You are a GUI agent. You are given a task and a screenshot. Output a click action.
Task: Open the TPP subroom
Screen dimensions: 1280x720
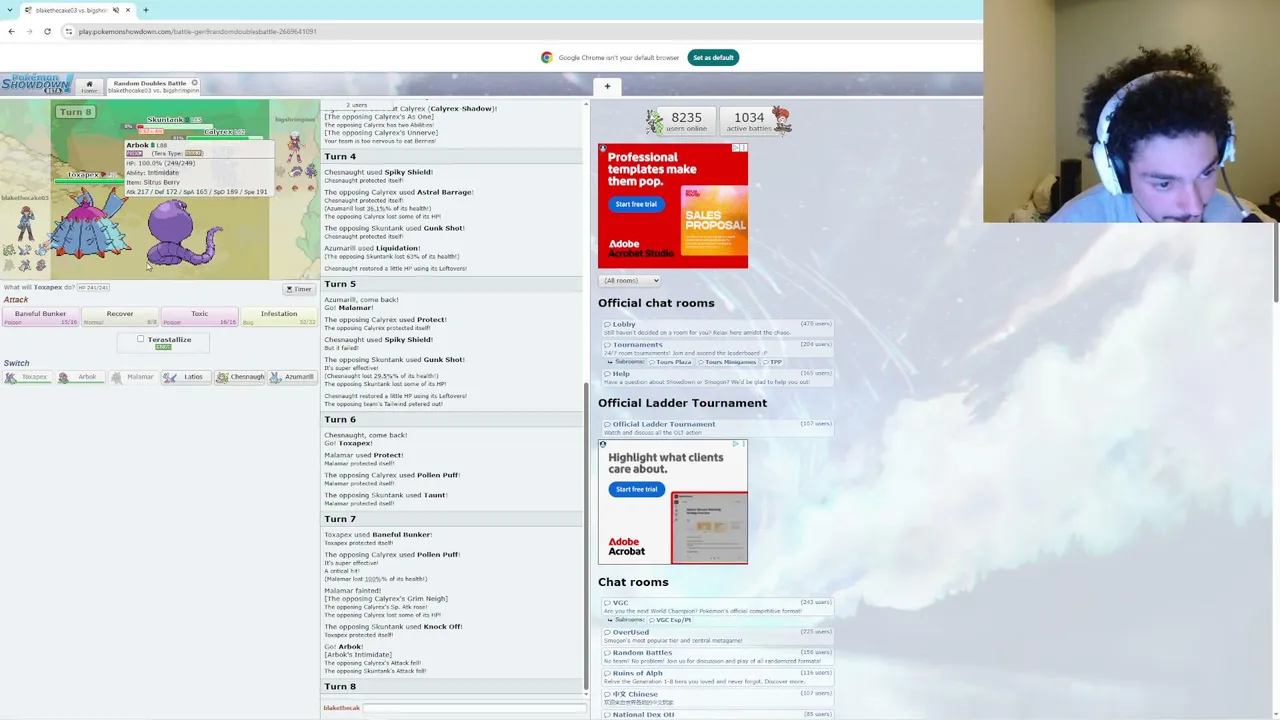pos(775,362)
